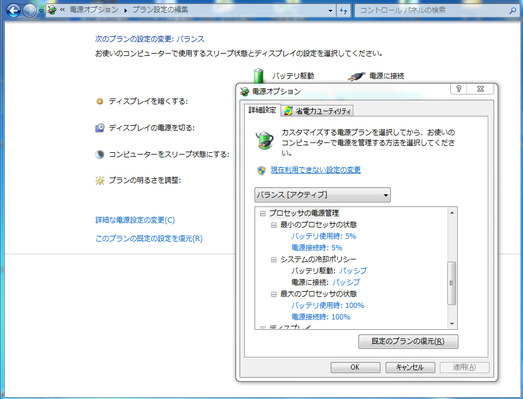Select 電源オプション breadcrumb in address bar

94,10
